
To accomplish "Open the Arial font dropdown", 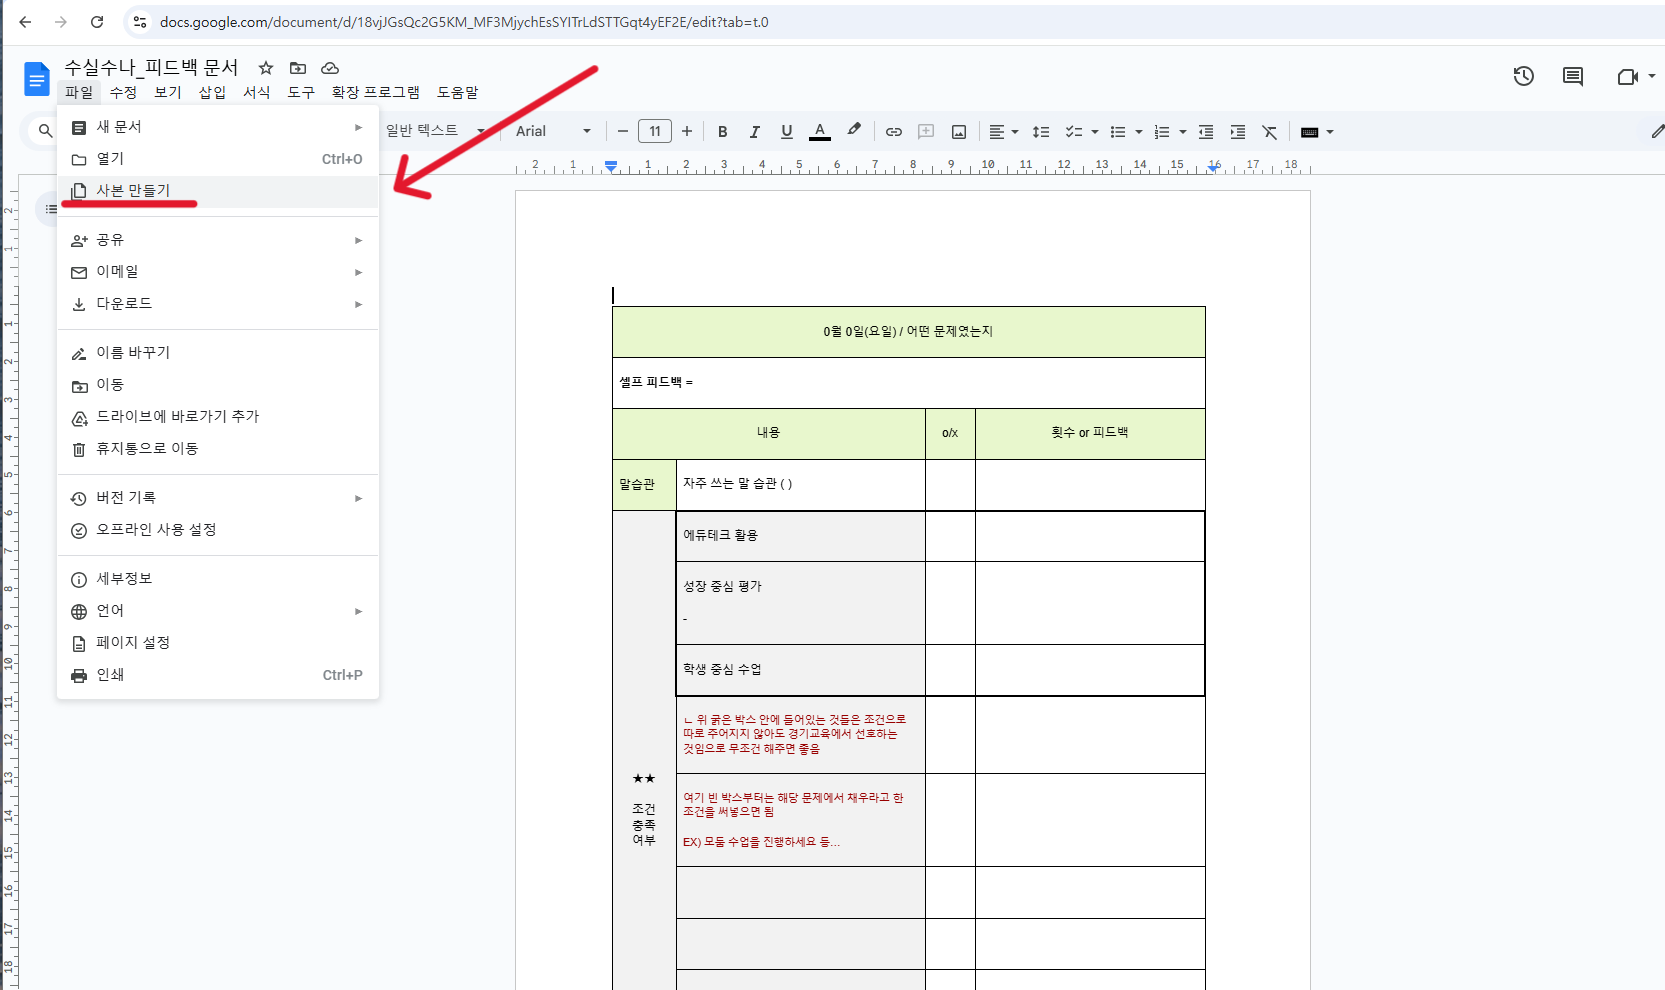I will coord(553,131).
